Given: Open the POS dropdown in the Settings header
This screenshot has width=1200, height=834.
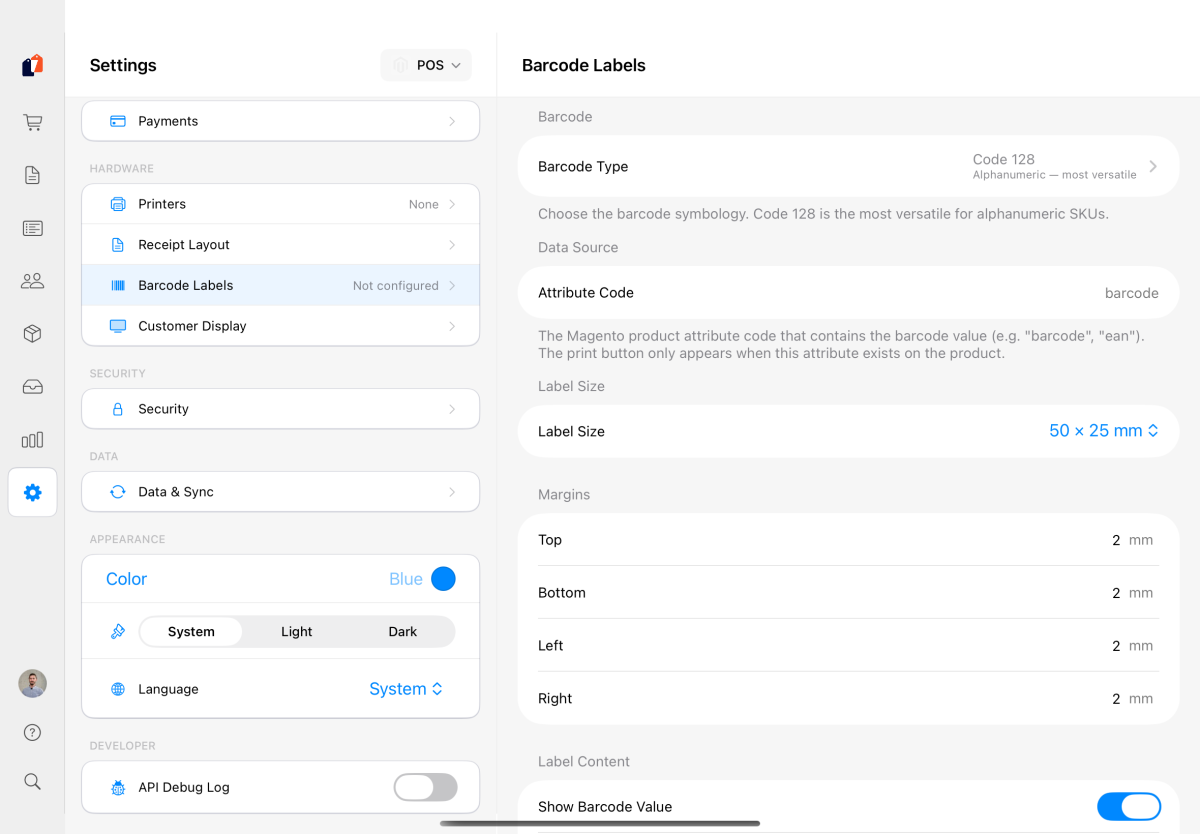Looking at the screenshot, I should [x=426, y=64].
